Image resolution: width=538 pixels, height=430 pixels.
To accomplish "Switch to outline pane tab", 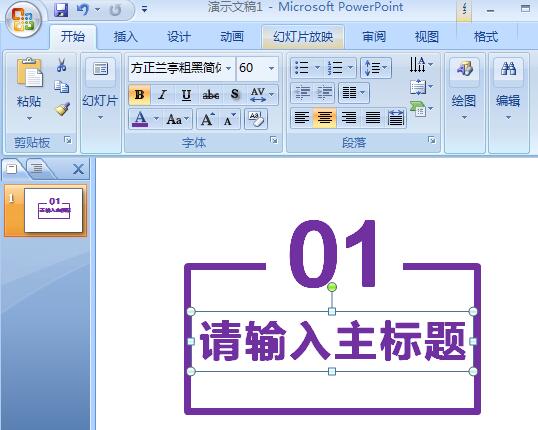I will point(37,168).
